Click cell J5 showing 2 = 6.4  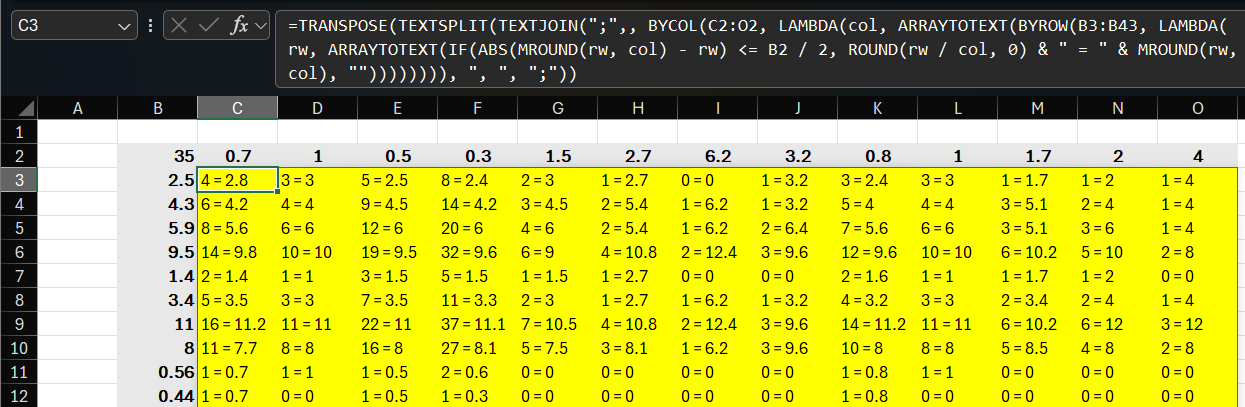tap(797, 228)
